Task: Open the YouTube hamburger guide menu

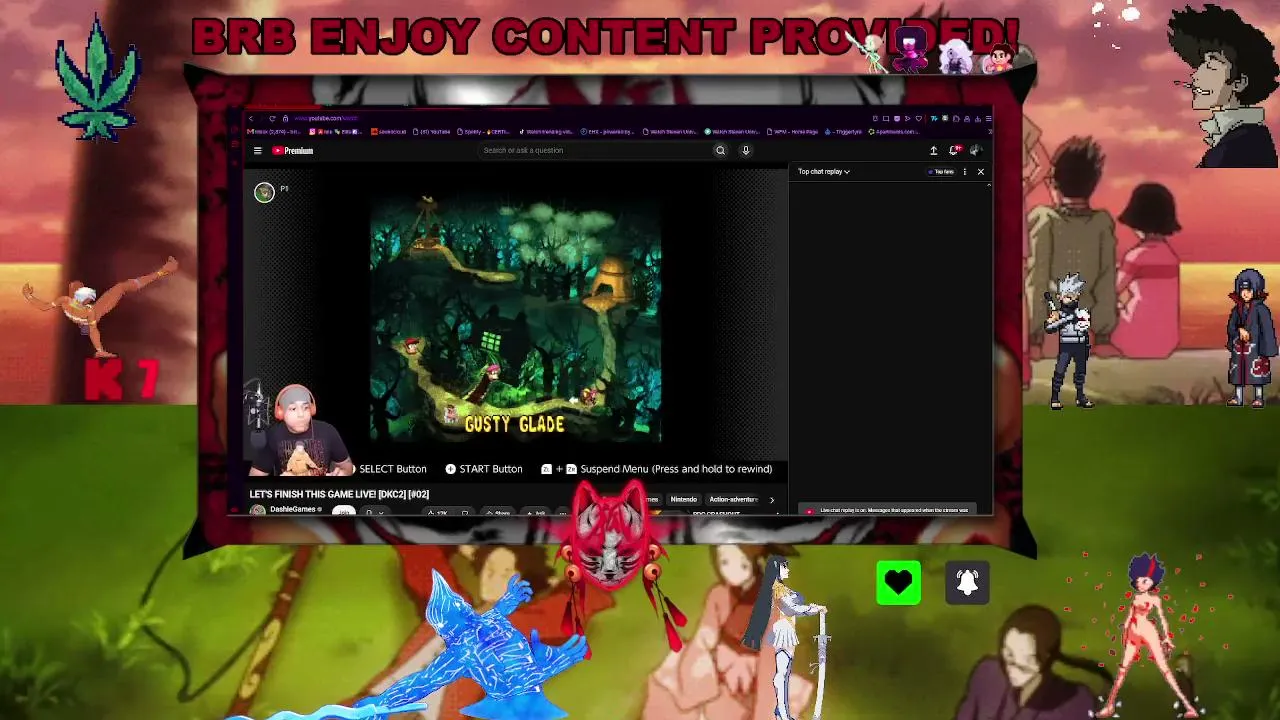Action: tap(257, 151)
